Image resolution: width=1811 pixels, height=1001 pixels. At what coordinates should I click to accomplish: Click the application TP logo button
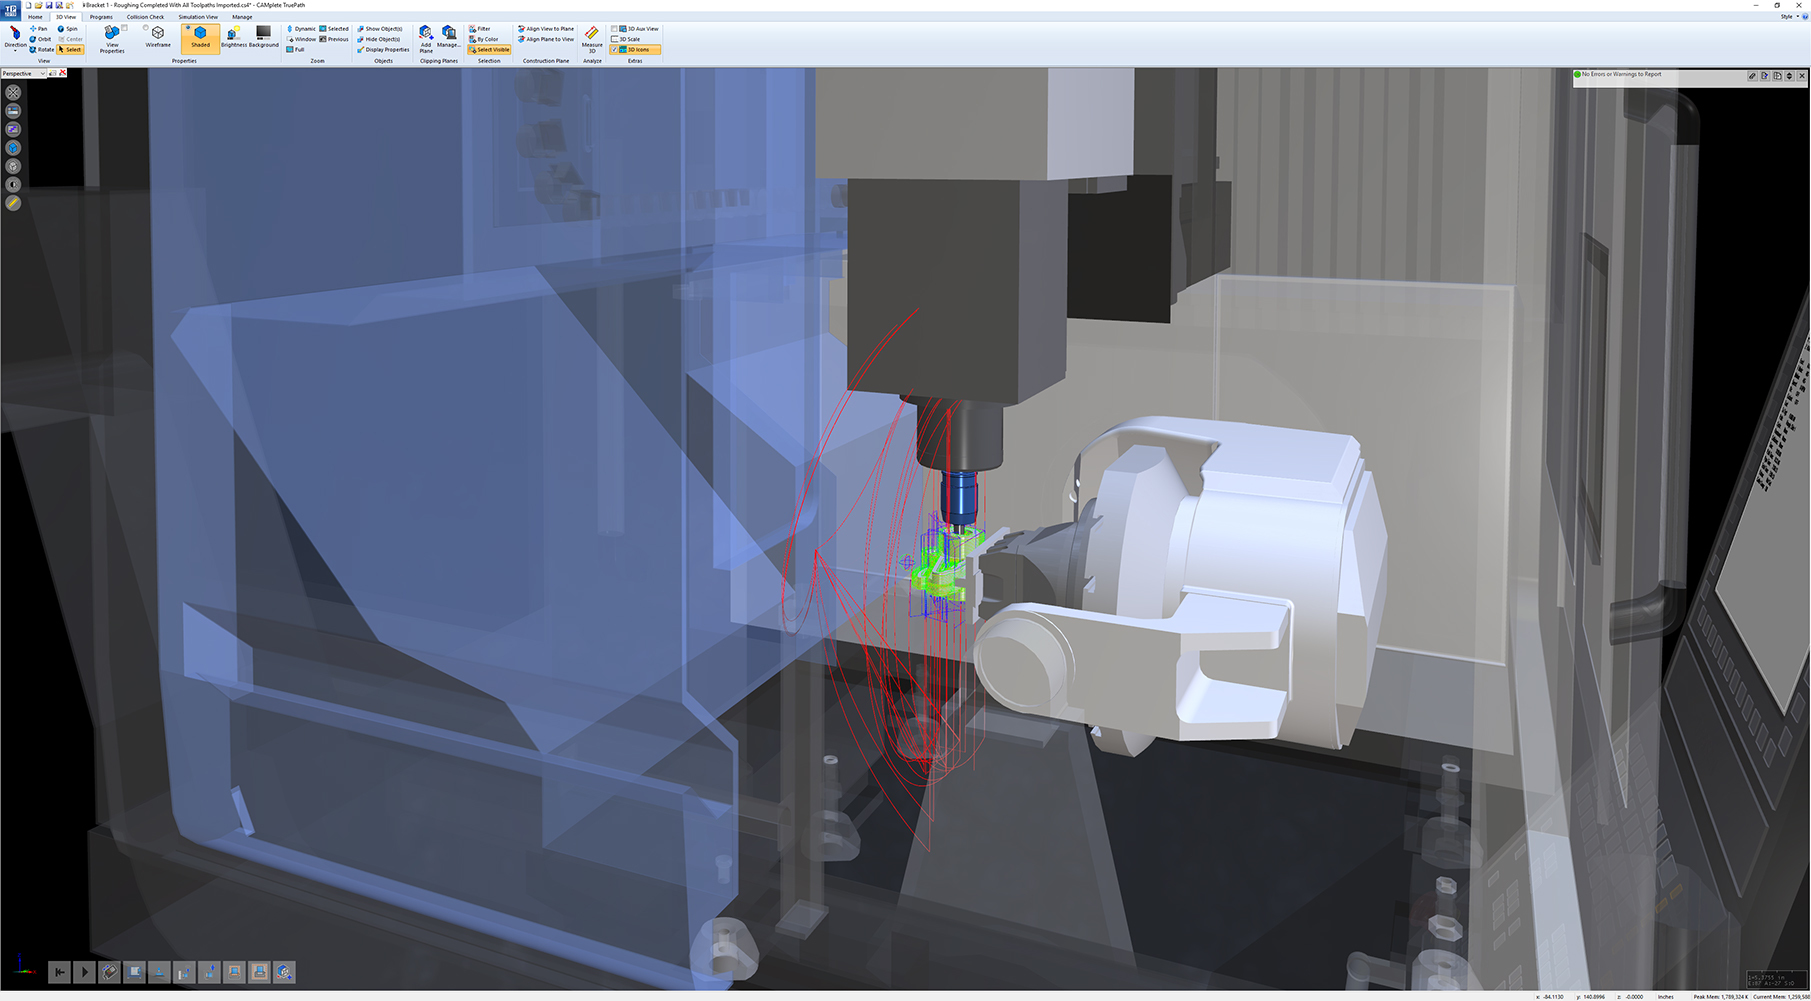point(11,10)
